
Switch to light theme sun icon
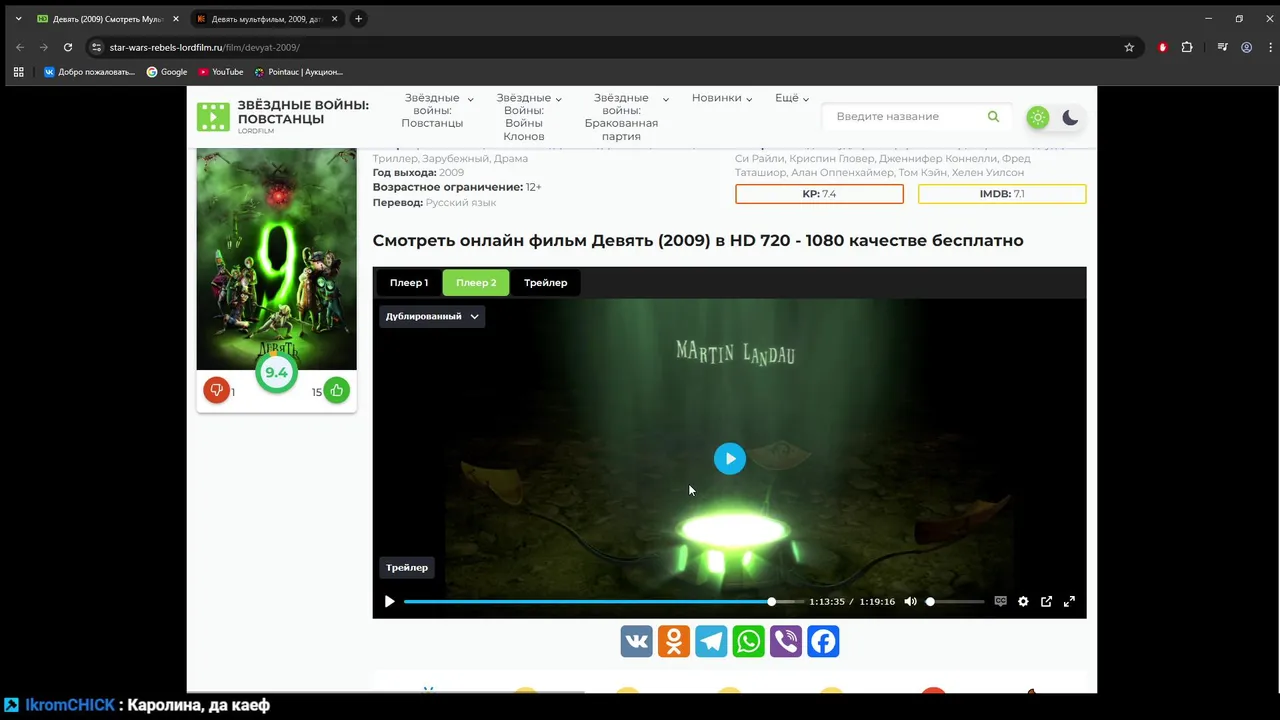1038,117
